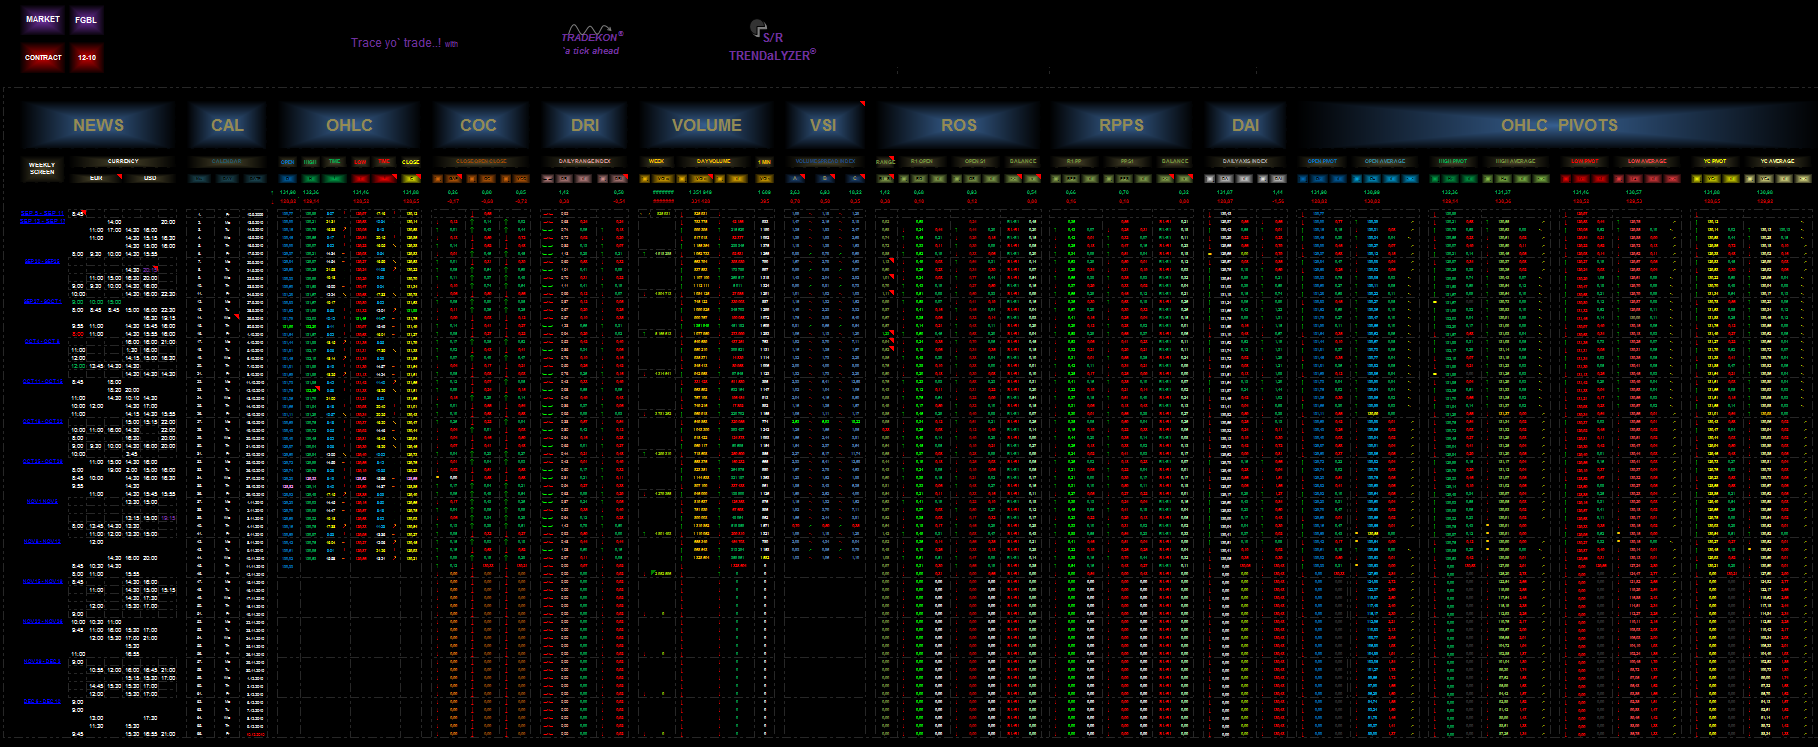Open the OCT 4 - OCT 8 week link

click(42, 341)
